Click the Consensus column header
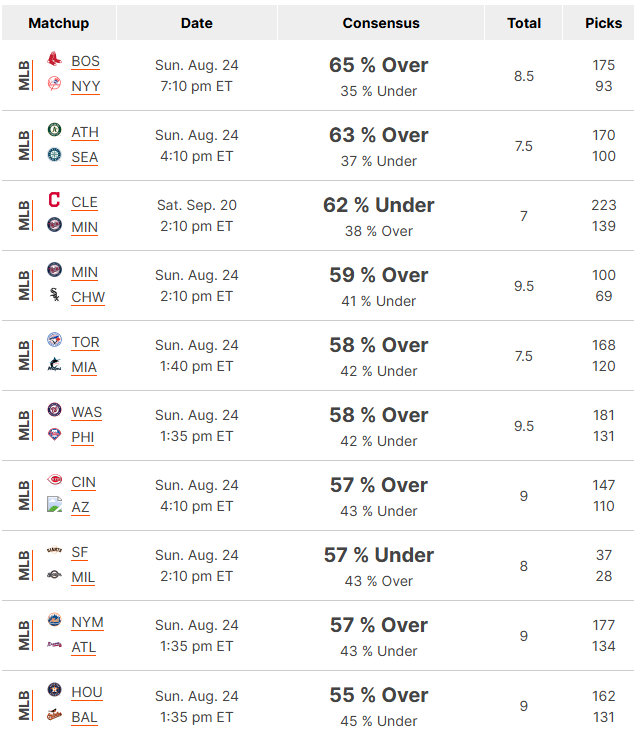Viewport: 634px width, 748px height. 381,23
